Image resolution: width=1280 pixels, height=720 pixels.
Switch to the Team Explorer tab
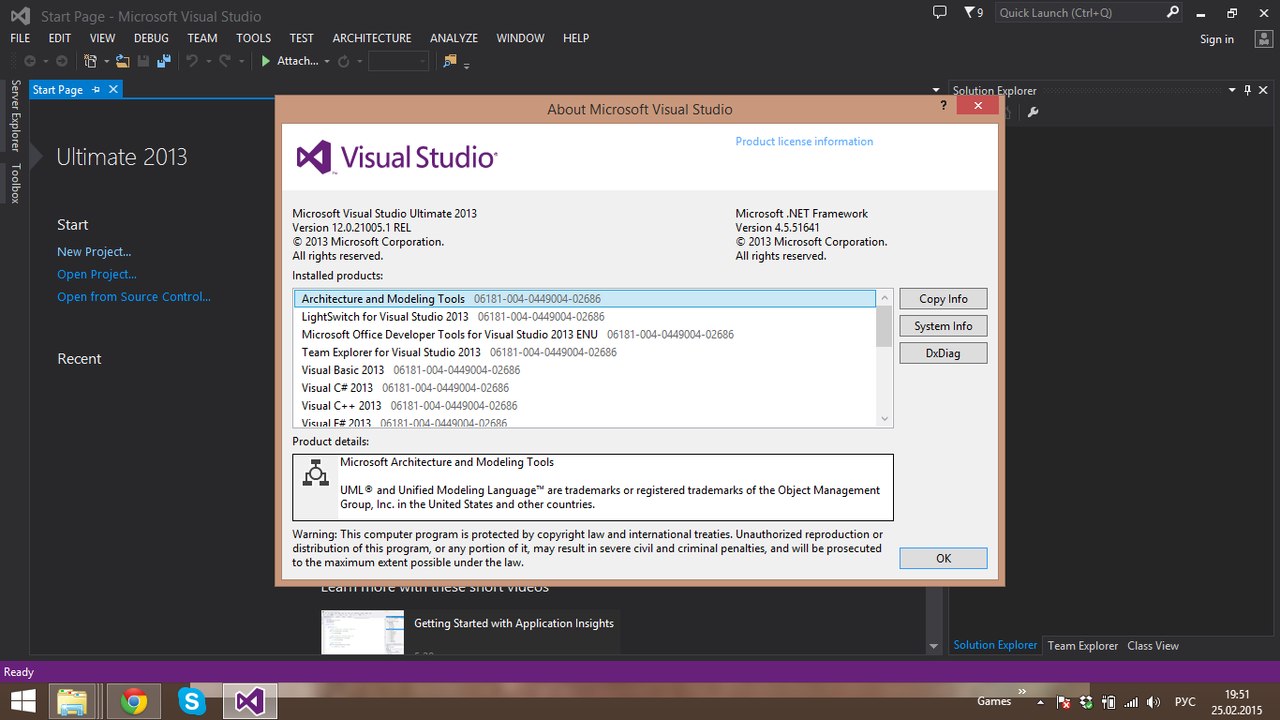coord(1082,646)
